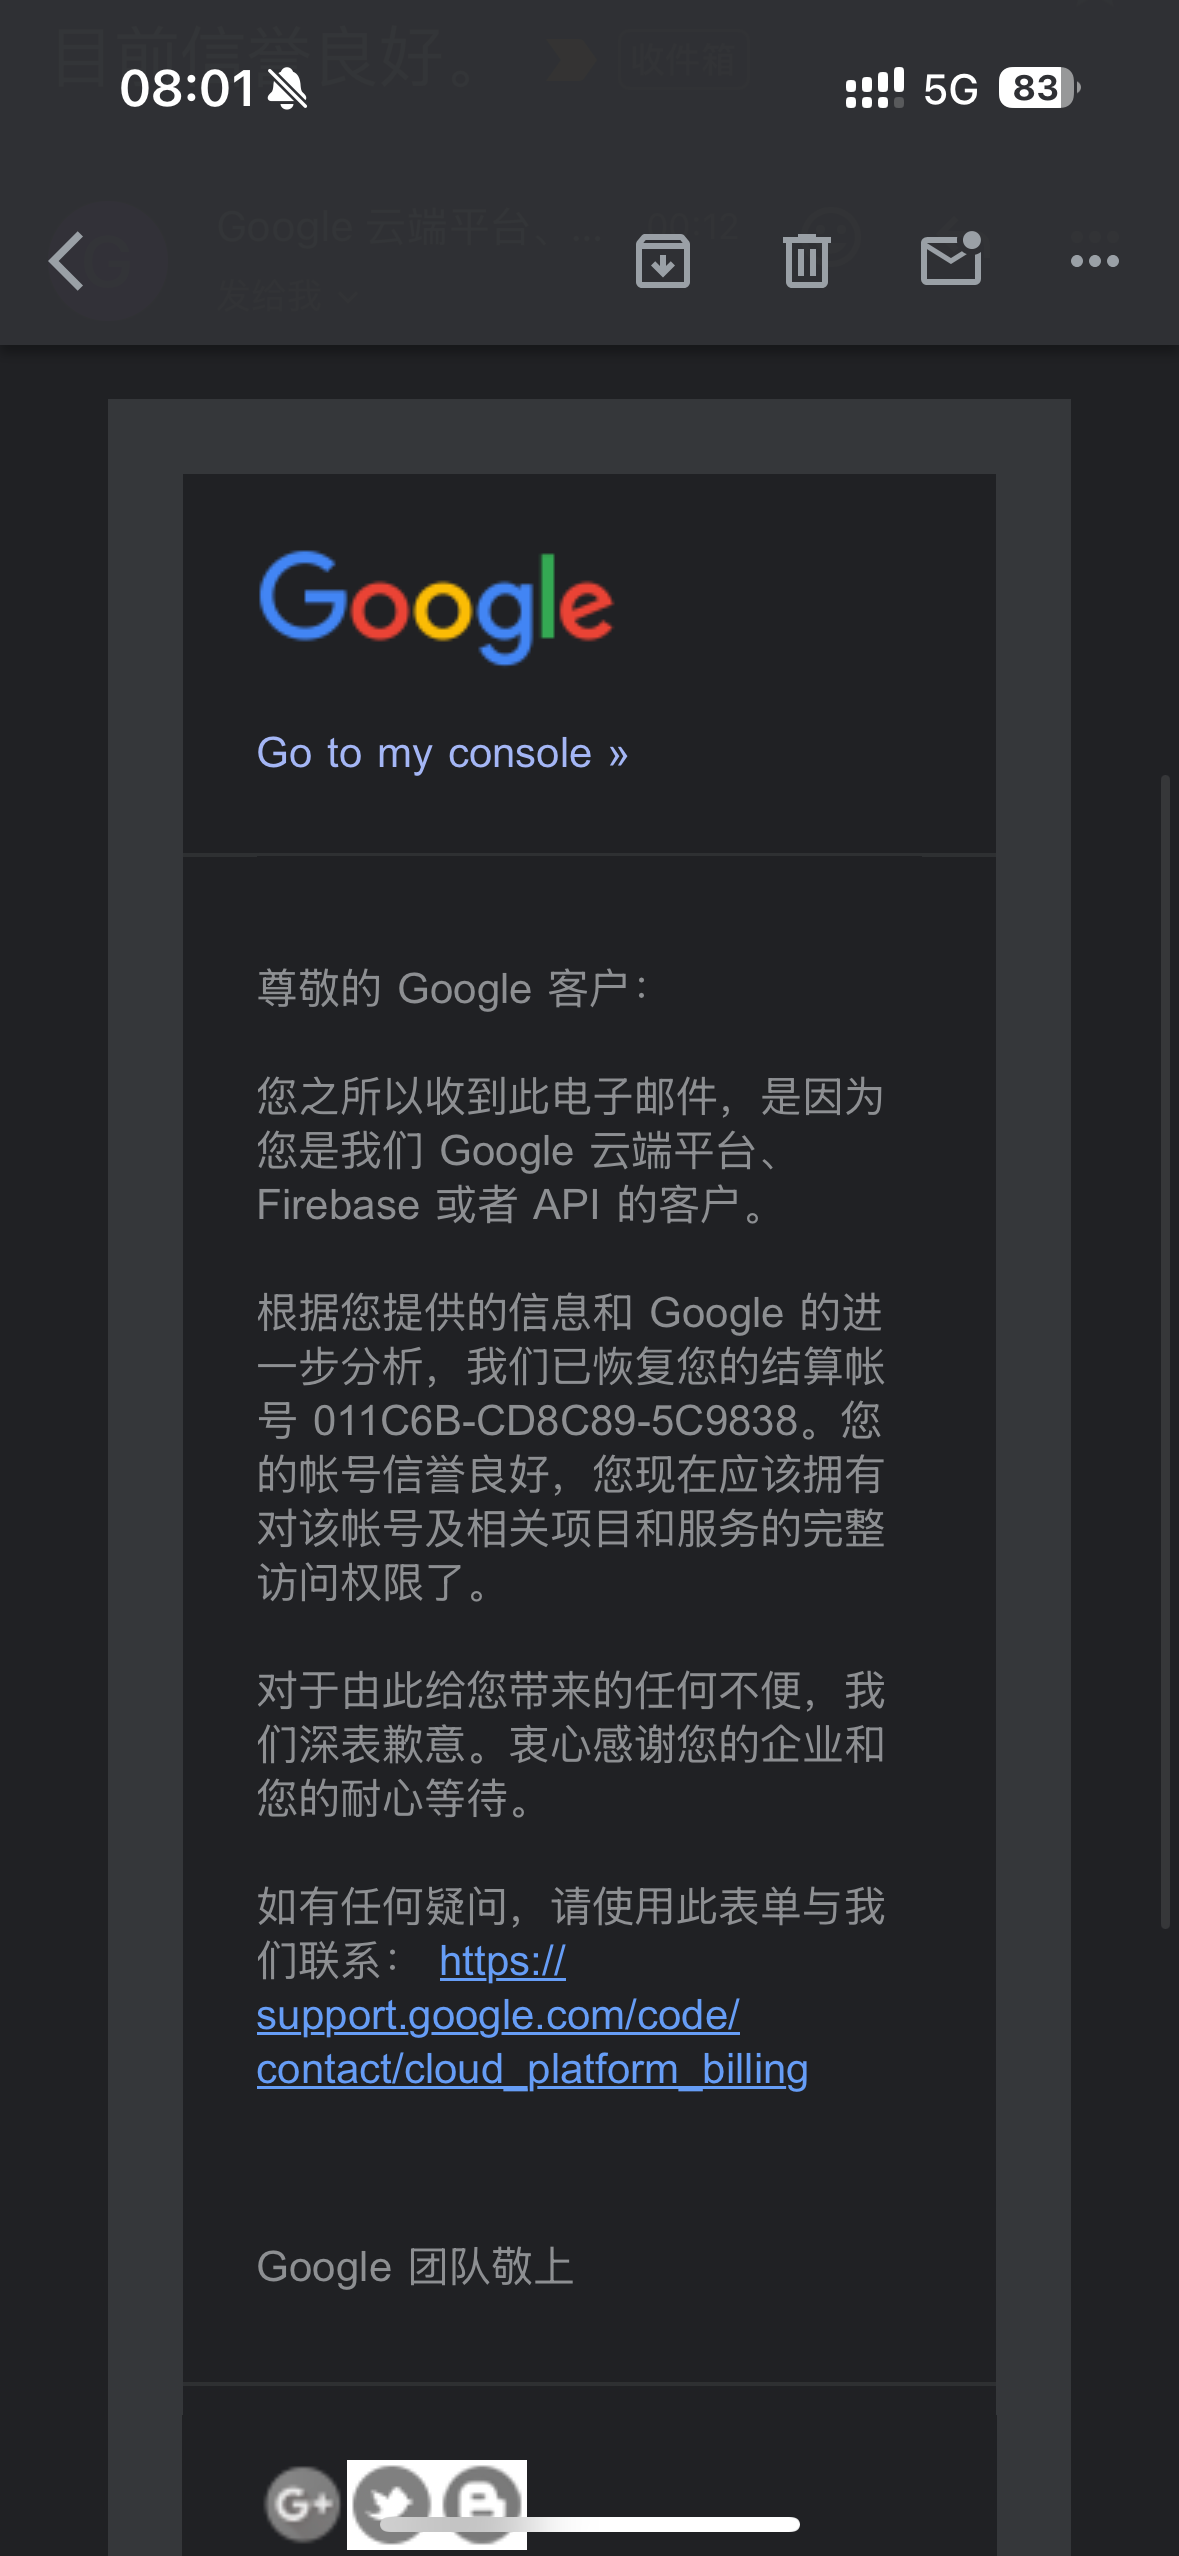Tap the Twitter bird icon in the footer

point(392,2504)
